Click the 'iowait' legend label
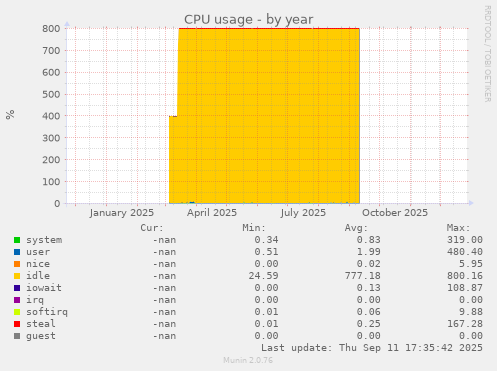497x371 pixels. (x=44, y=288)
